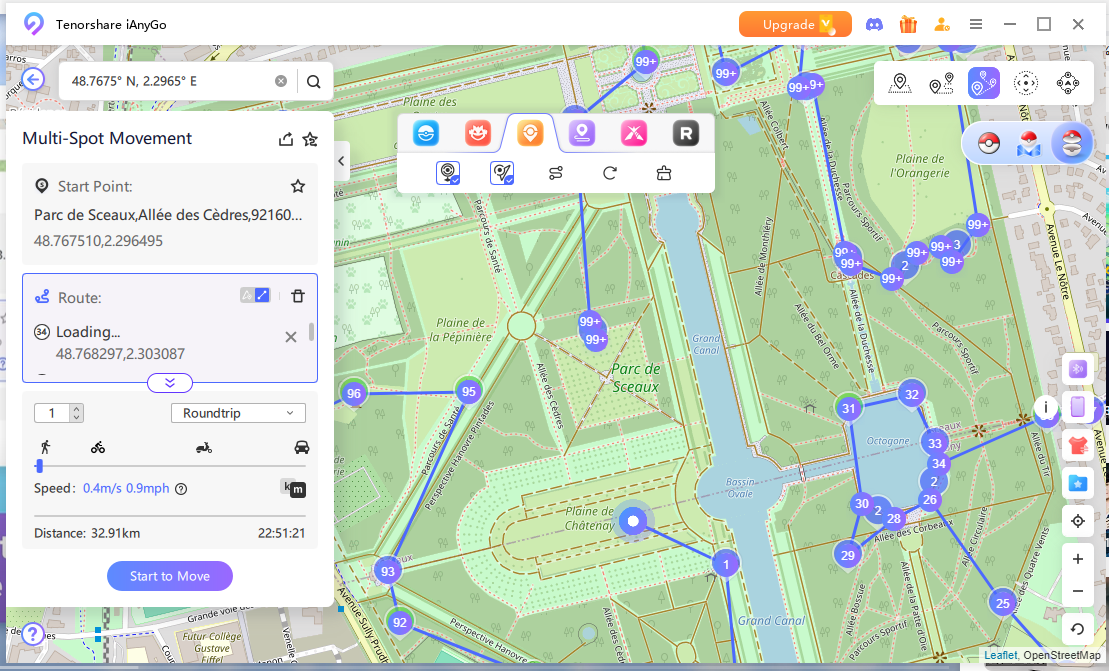Zoom in on the map
Viewport: 1109px width, 671px height.
pyautogui.click(x=1078, y=559)
